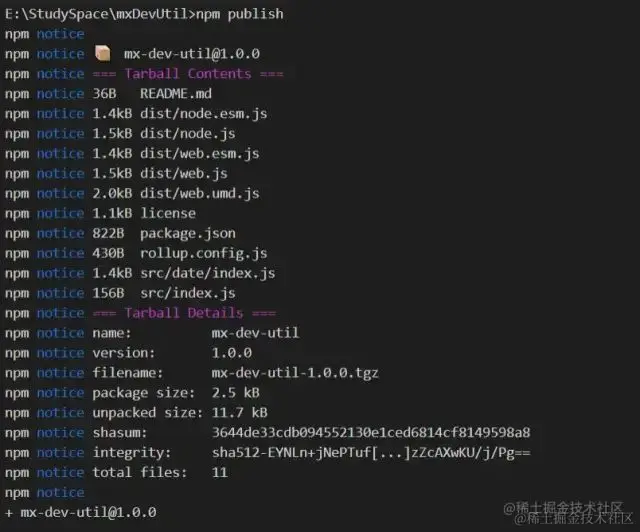Image resolution: width=640 pixels, height=532 pixels.
Task: Click the total files count 11
Action: 220,473
